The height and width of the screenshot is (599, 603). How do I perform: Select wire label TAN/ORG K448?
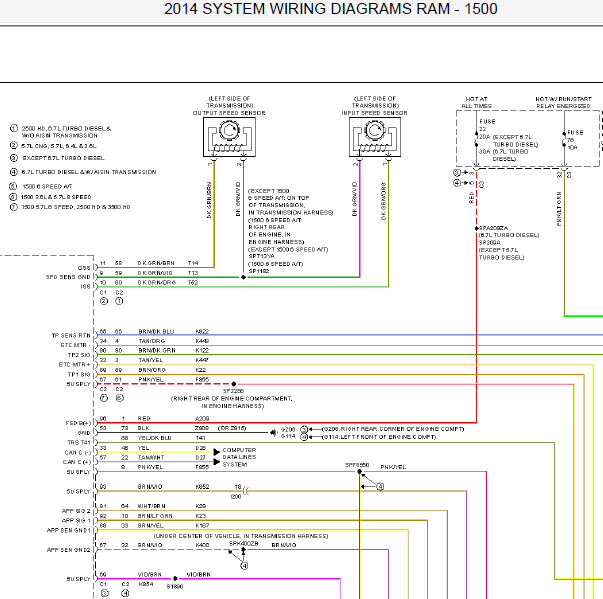[x=173, y=341]
